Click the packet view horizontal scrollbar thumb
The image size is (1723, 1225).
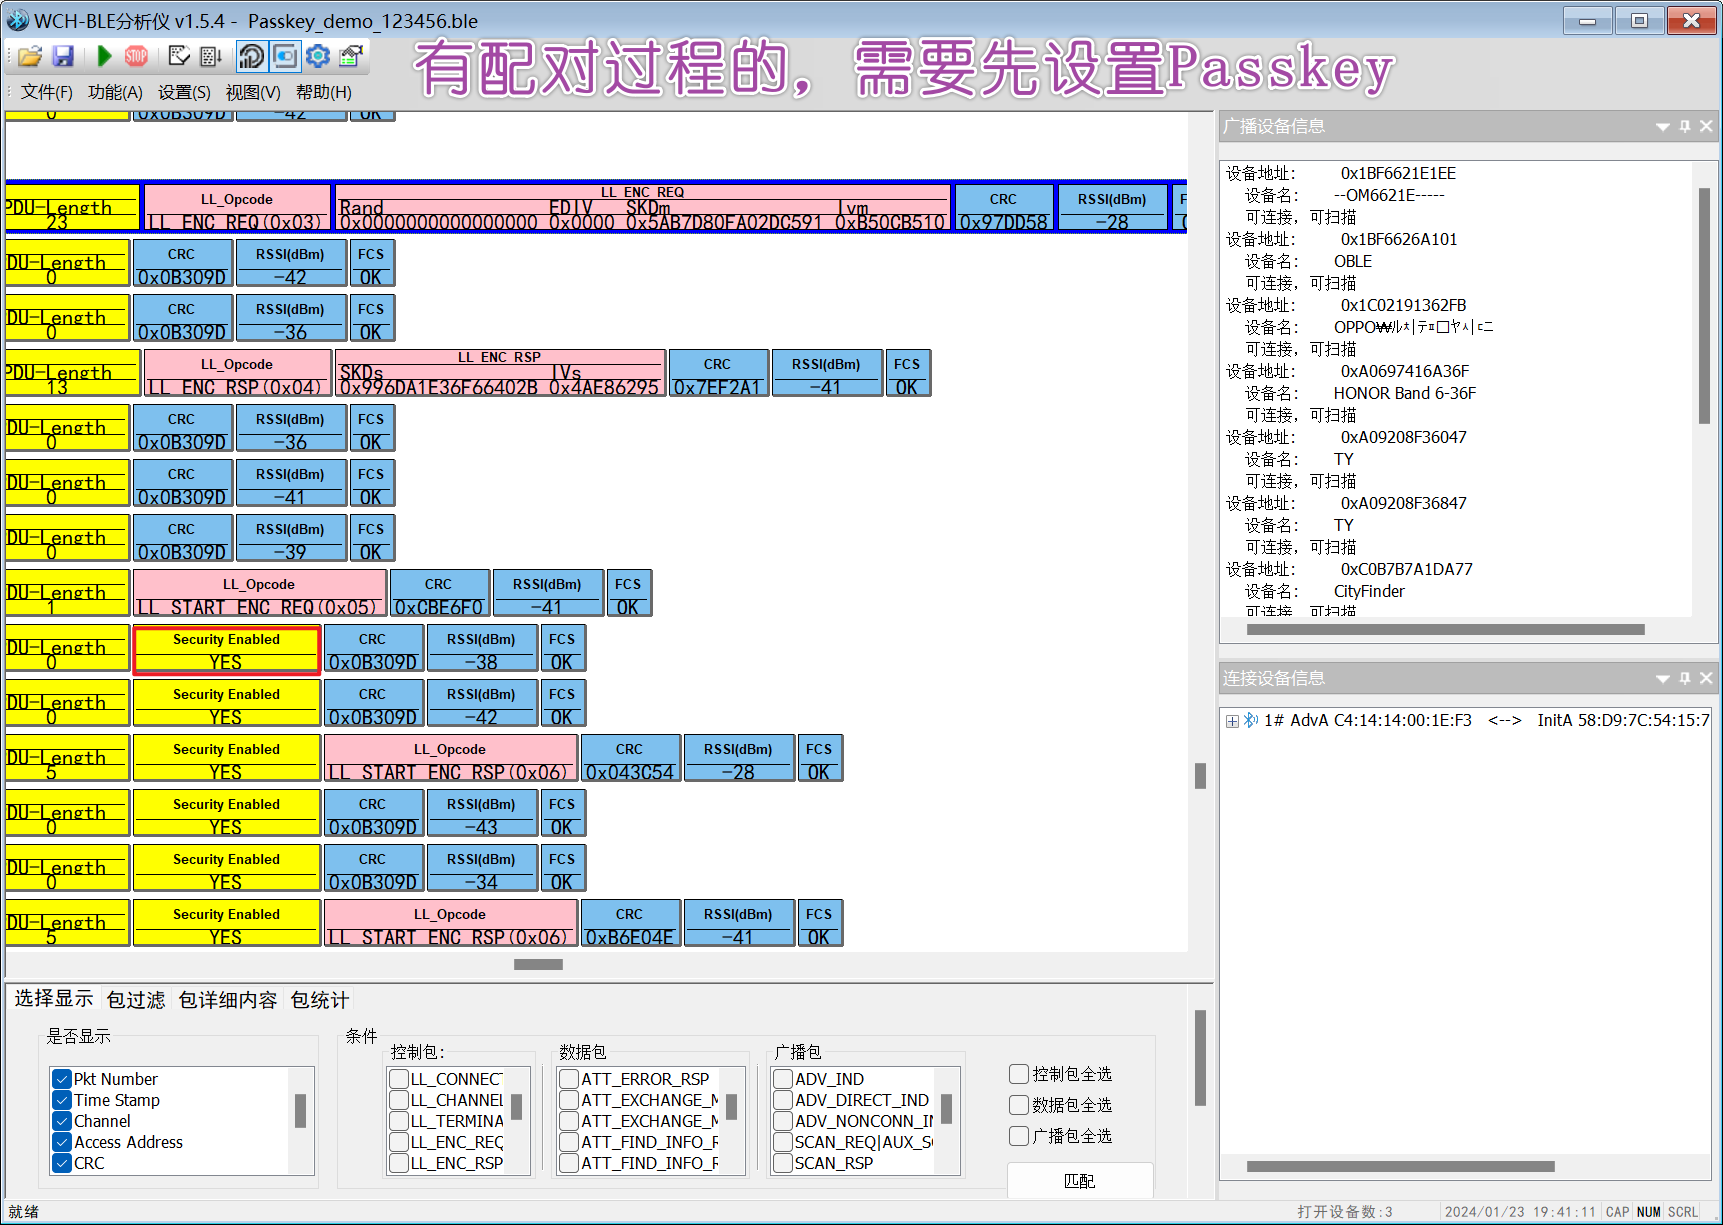pos(538,965)
